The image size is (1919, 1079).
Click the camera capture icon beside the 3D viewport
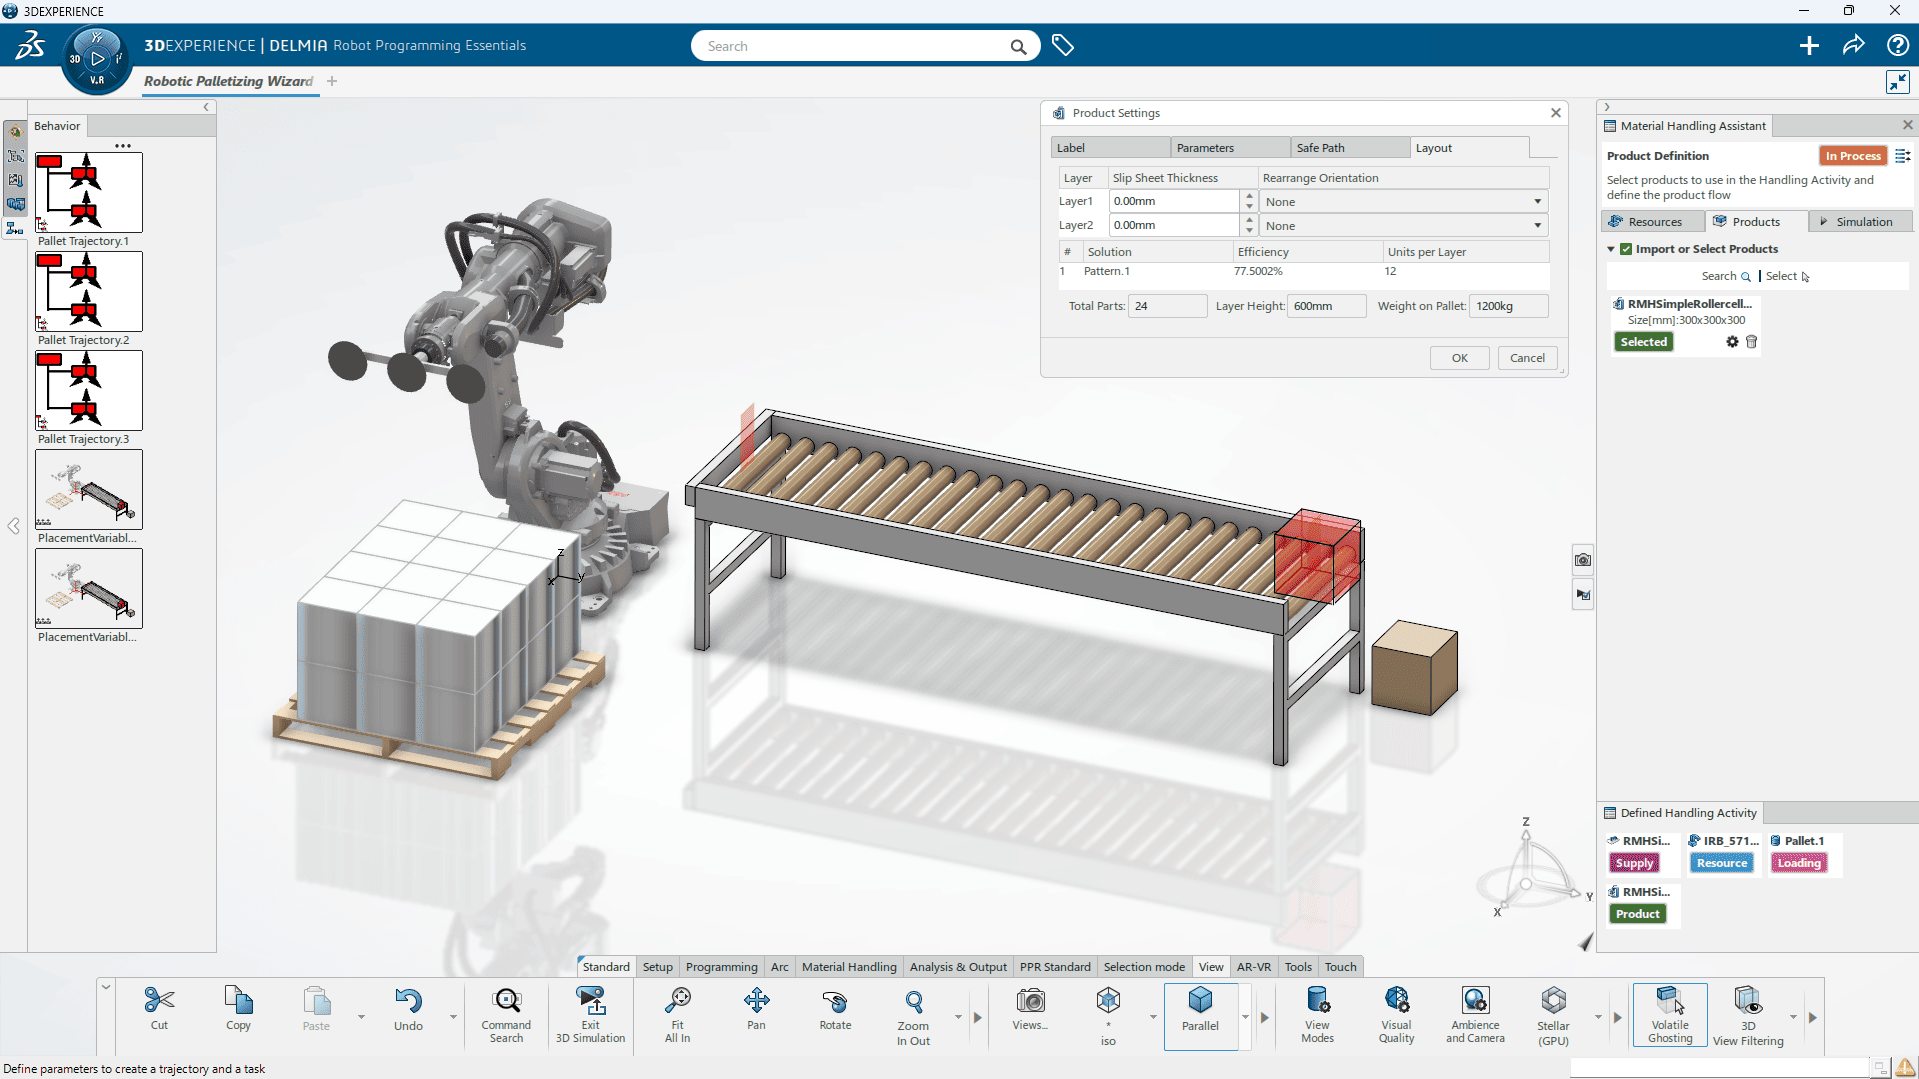(1583, 559)
